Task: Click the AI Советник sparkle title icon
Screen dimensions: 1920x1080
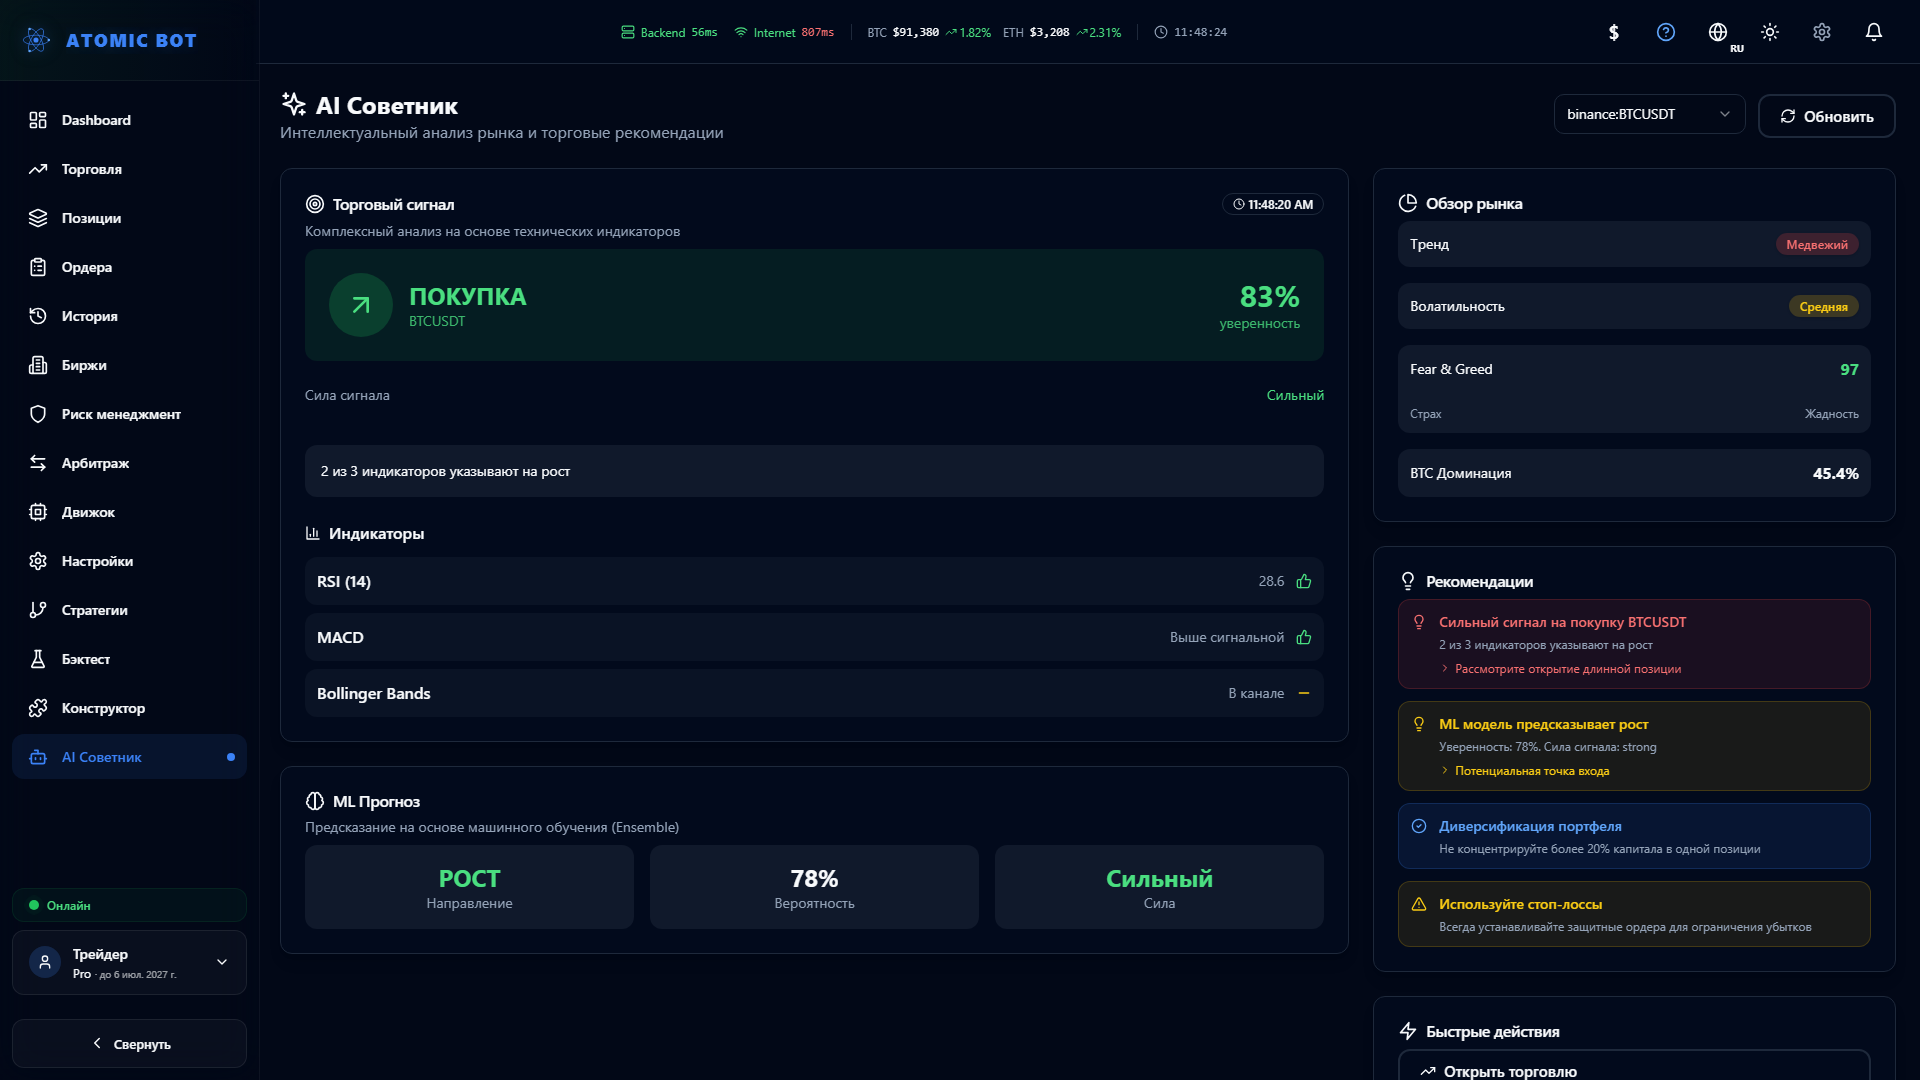Action: (294, 104)
